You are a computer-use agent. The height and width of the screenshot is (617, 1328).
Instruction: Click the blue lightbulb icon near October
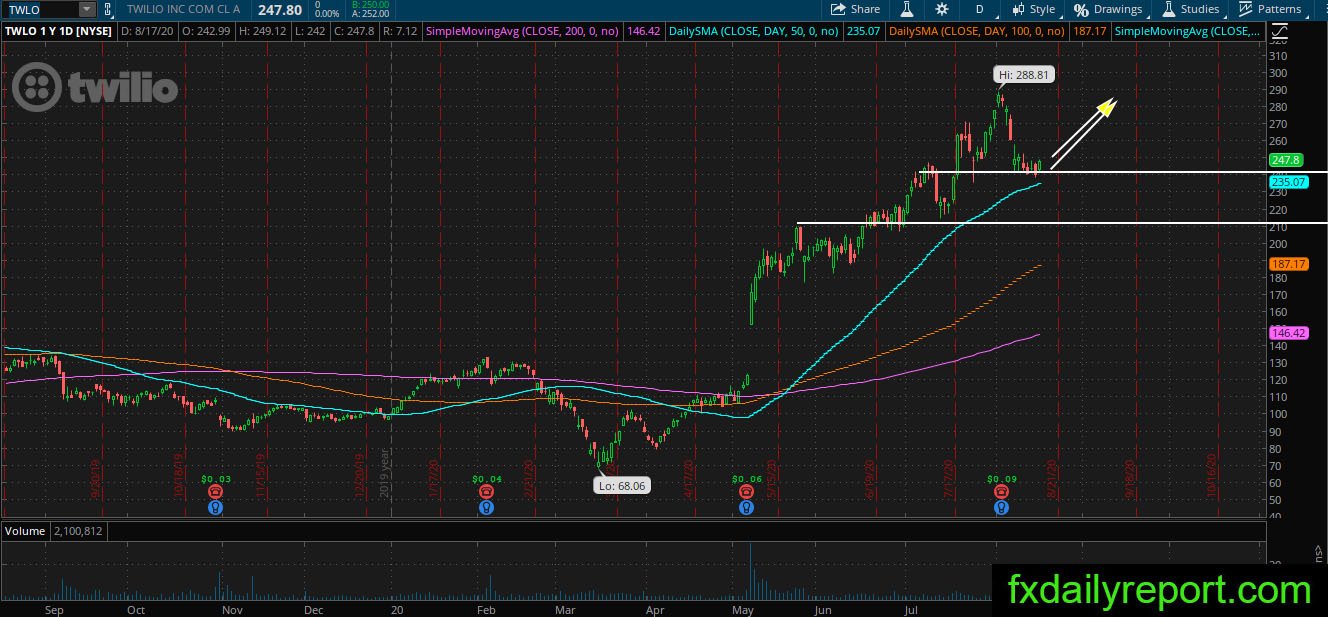tap(216, 508)
